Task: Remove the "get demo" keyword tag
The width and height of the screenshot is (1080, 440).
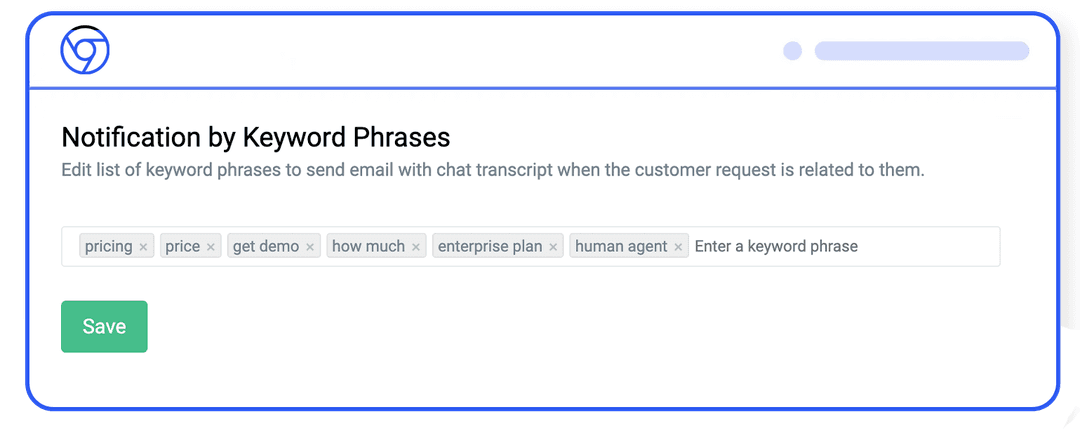Action: point(310,247)
